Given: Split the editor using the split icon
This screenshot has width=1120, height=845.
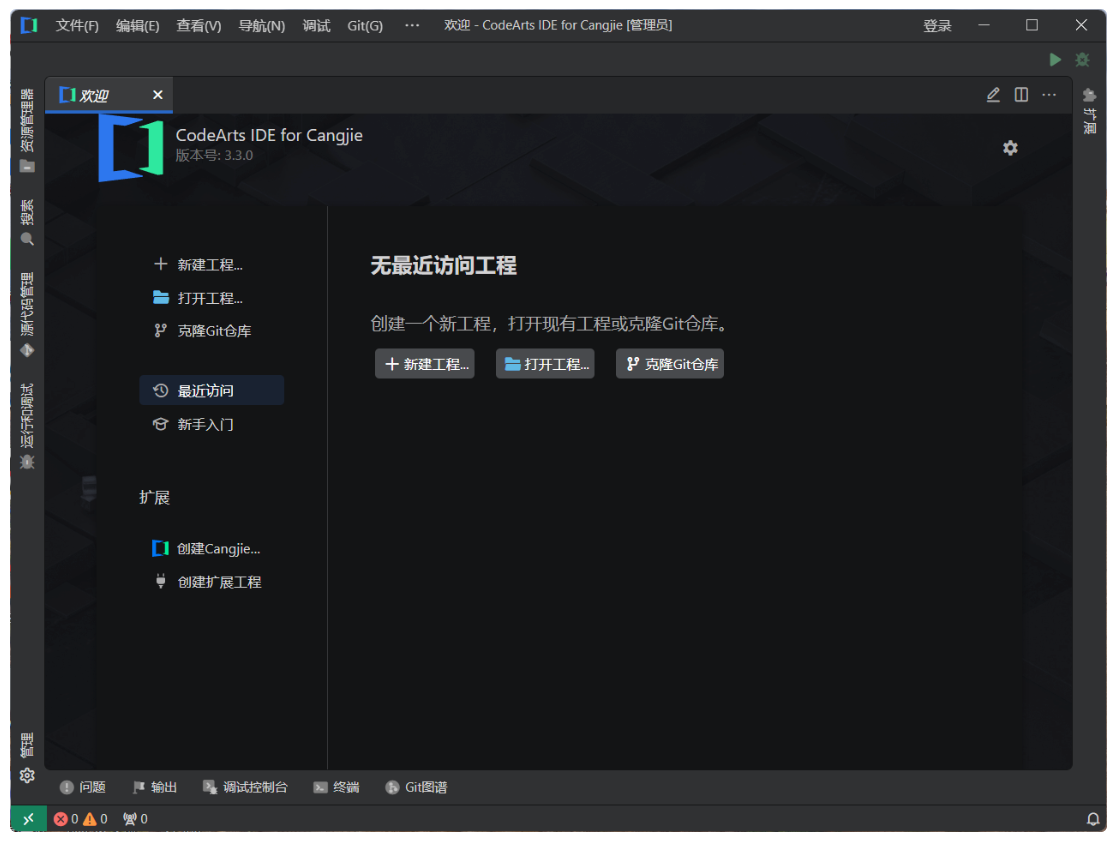Looking at the screenshot, I should 1021,94.
